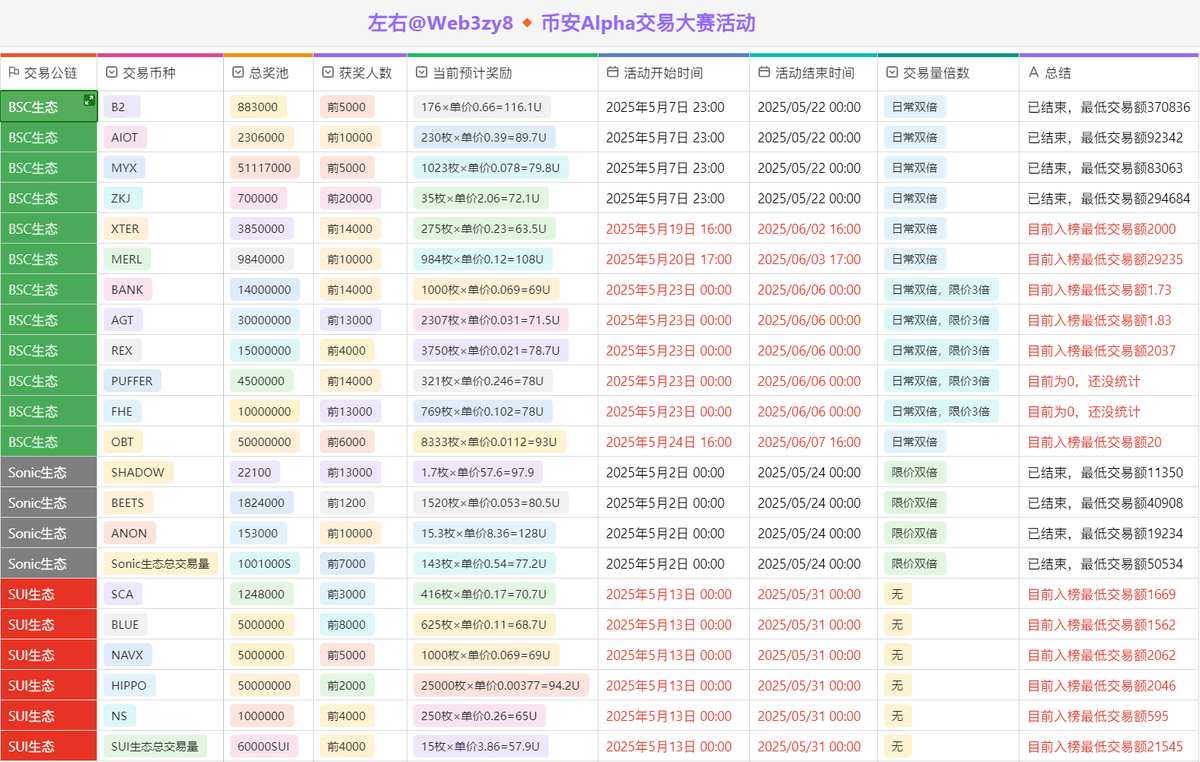Click summary 已结束,最低交易额50534
1200x762 pixels.
click(x=1105, y=564)
